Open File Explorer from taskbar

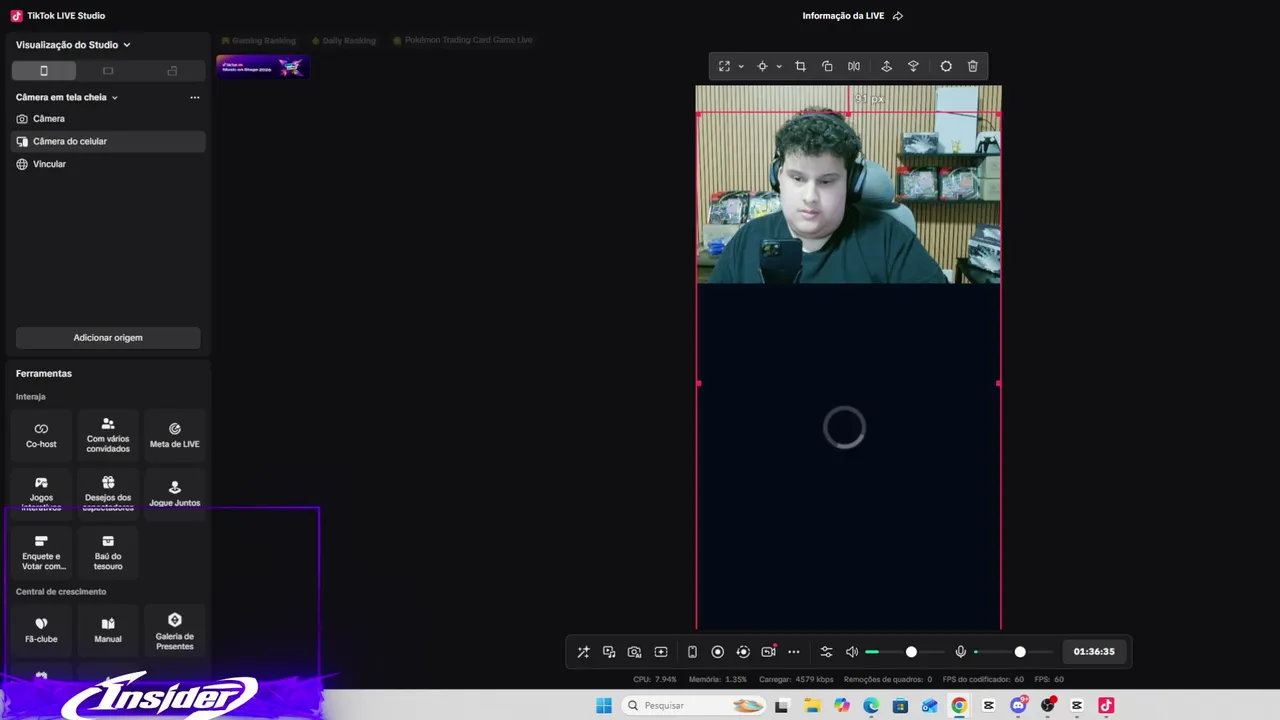click(812, 706)
